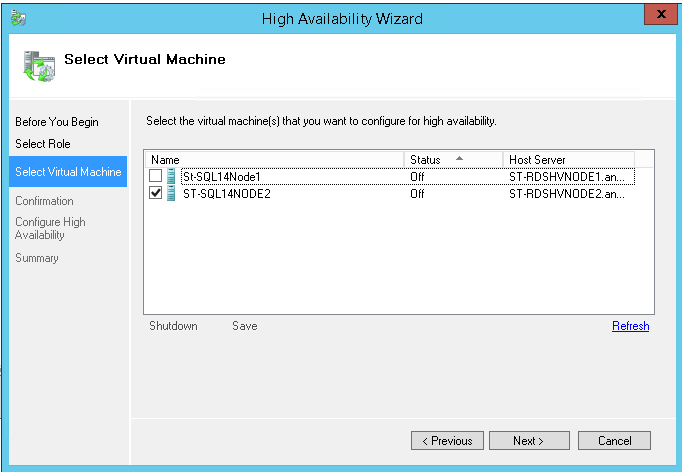Image resolution: width=682 pixels, height=472 pixels.
Task: Close the High Availability Wizard window
Action: (661, 14)
